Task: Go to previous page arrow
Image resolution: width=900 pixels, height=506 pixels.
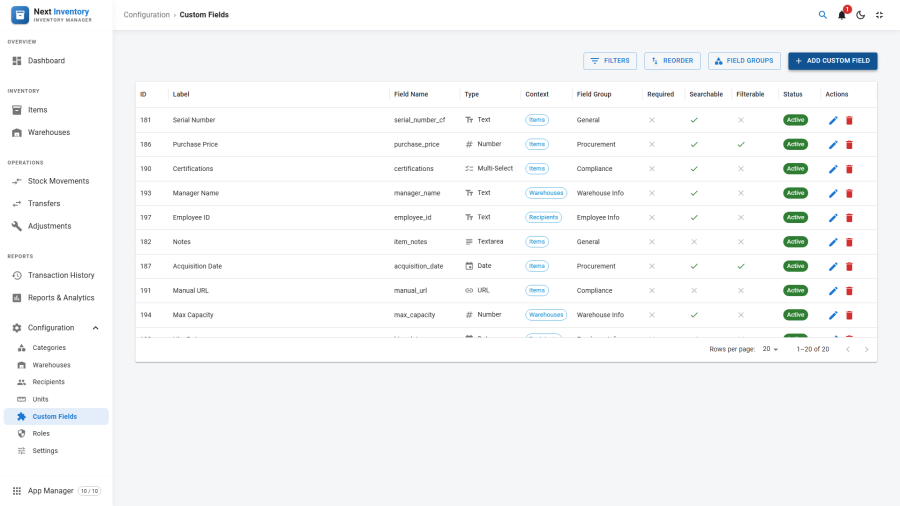Action: coord(848,349)
